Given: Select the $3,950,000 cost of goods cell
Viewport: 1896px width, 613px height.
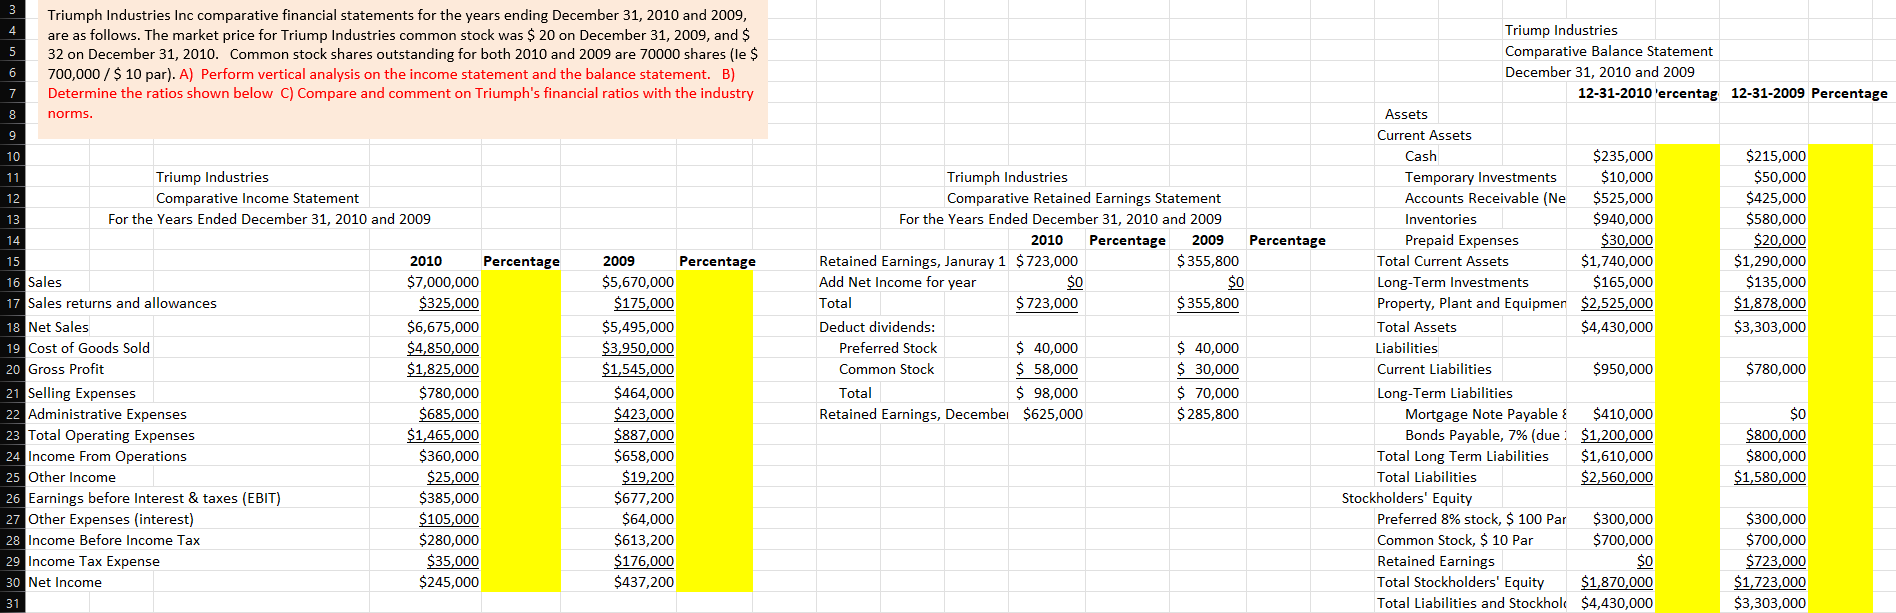Looking at the screenshot, I should (x=637, y=348).
